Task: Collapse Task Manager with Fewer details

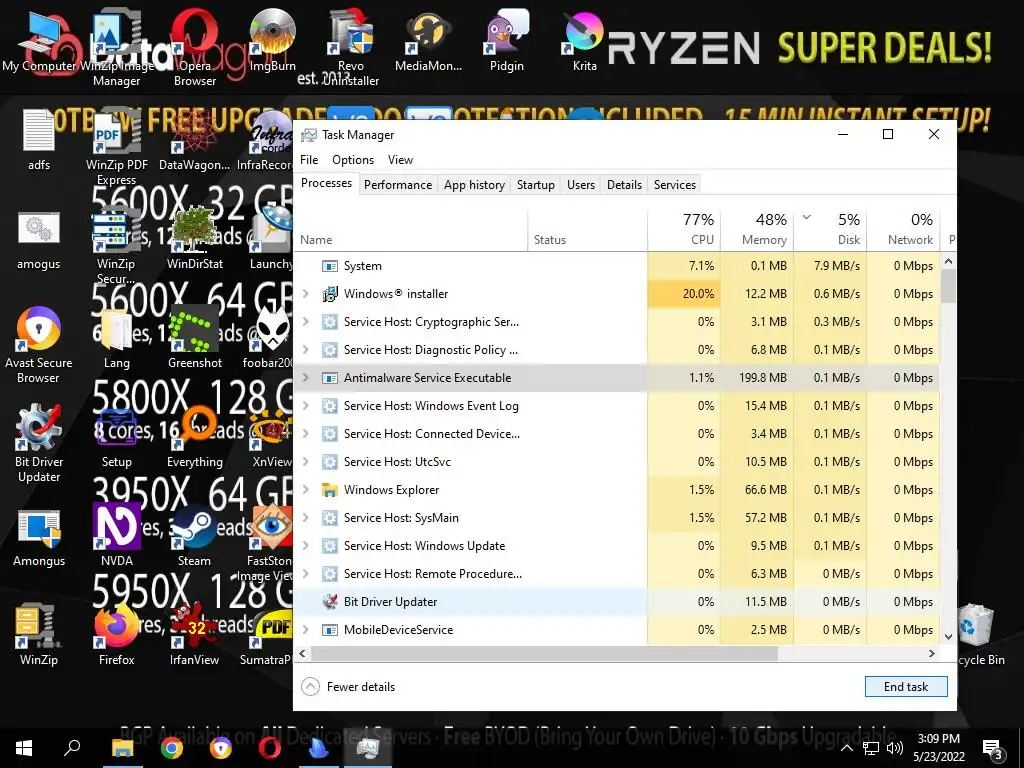Action: coord(349,687)
